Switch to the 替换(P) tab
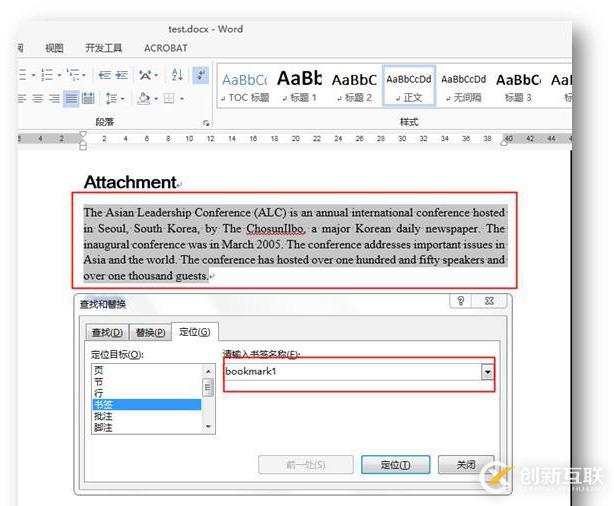The image size is (614, 506). coord(150,333)
